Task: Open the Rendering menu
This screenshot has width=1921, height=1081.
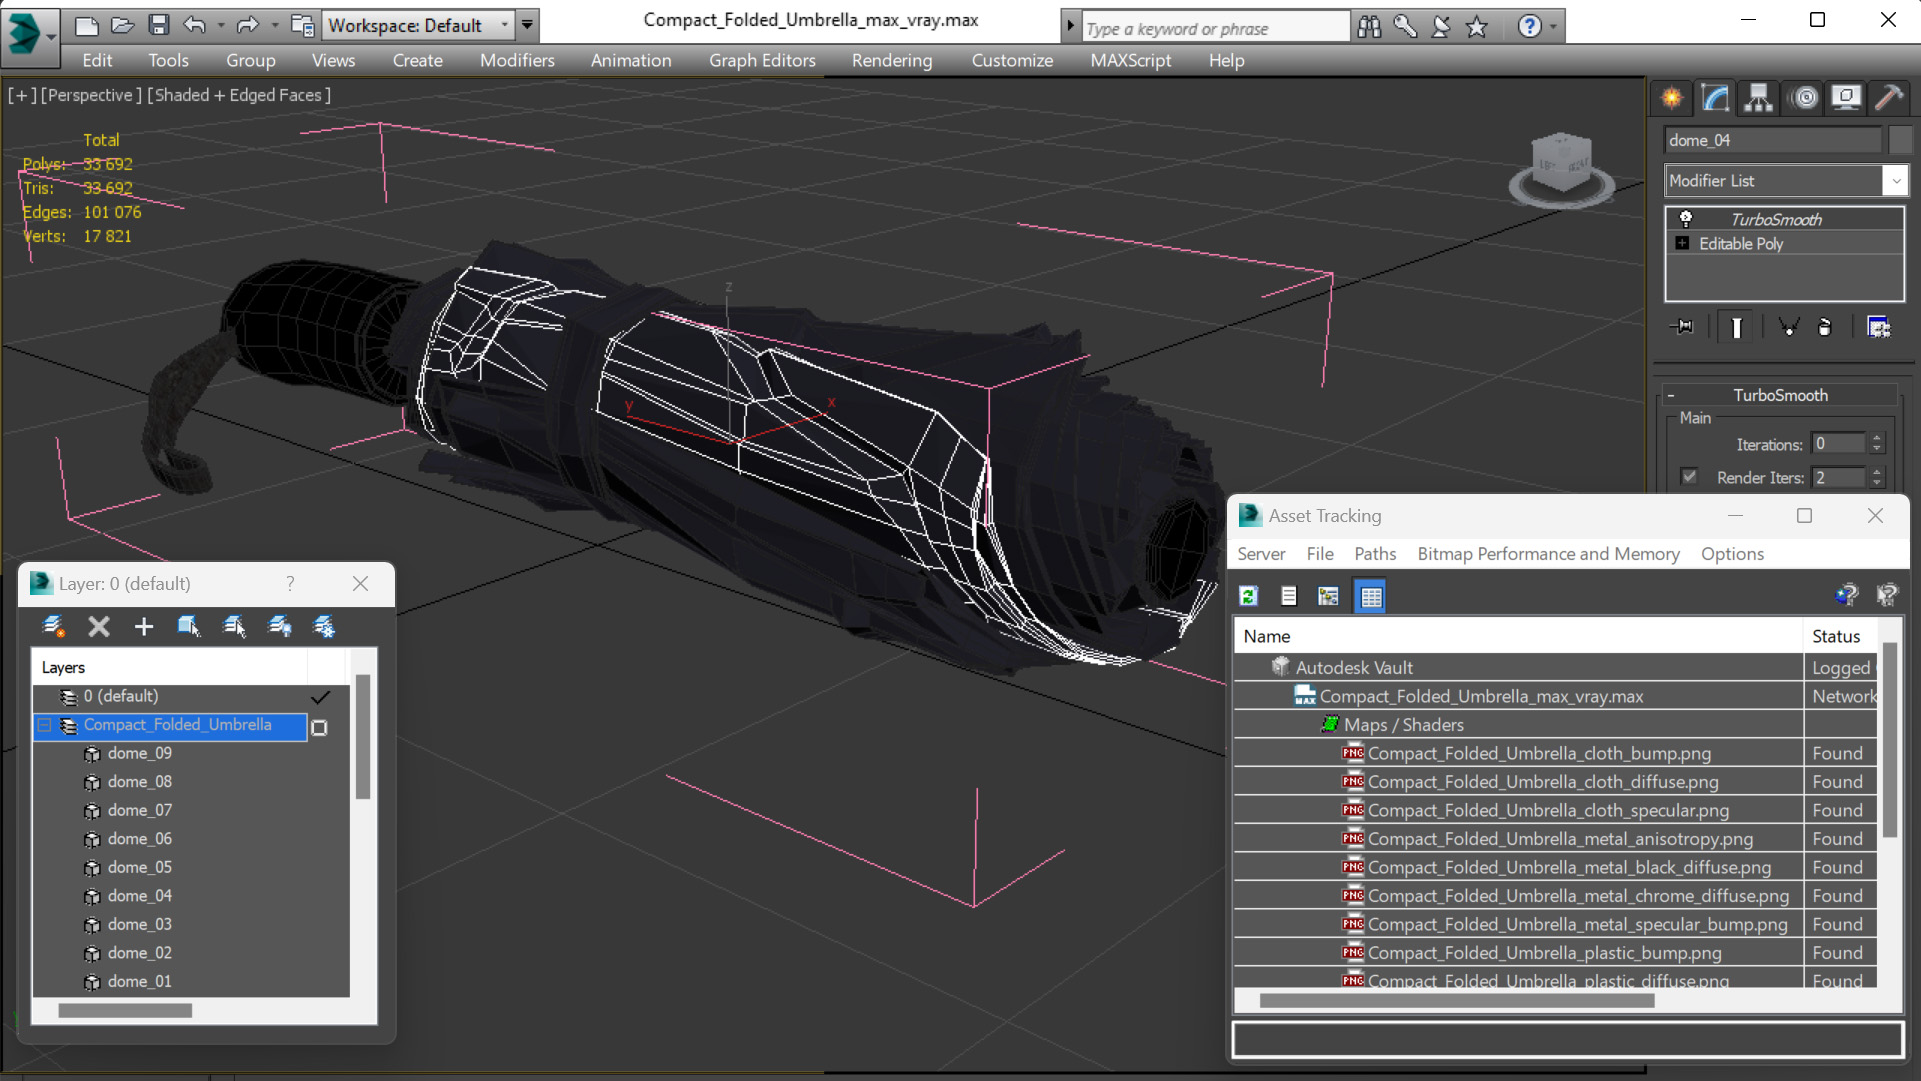Action: coord(892,60)
